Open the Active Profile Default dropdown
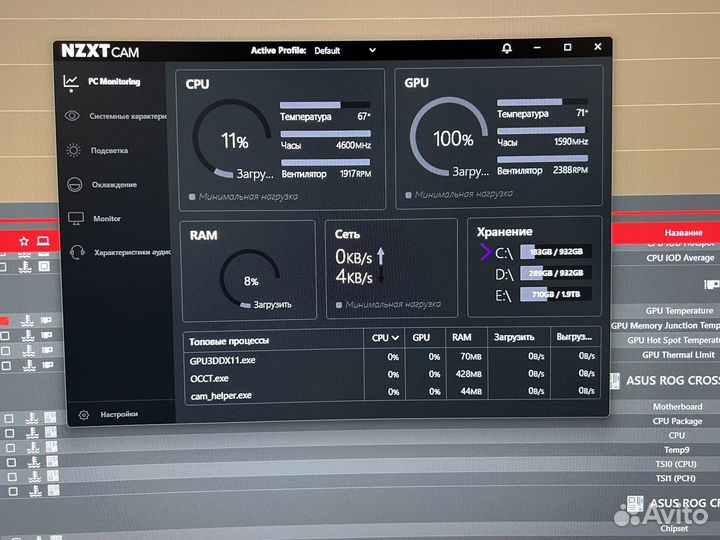Image resolution: width=720 pixels, height=540 pixels. pyautogui.click(x=344, y=51)
